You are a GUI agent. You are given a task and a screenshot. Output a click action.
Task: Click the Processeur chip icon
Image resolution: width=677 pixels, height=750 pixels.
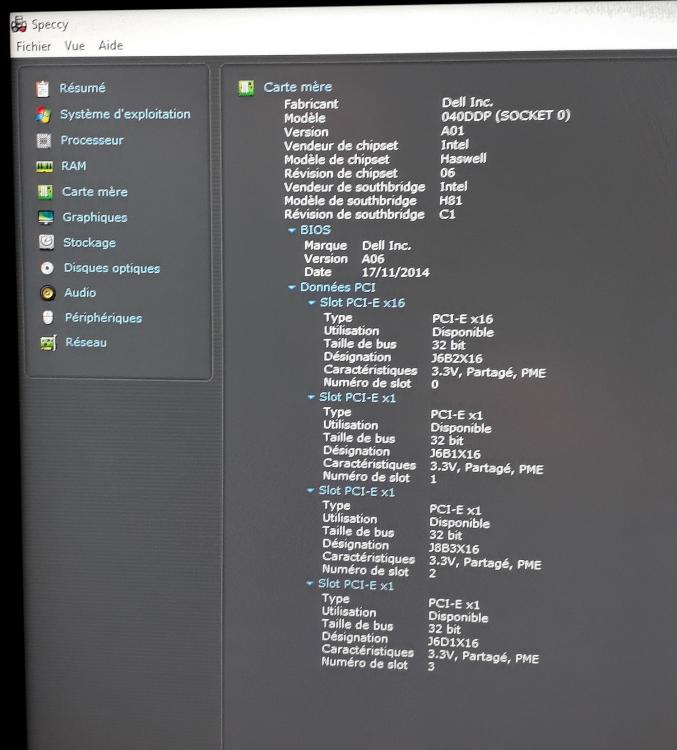coord(44,141)
